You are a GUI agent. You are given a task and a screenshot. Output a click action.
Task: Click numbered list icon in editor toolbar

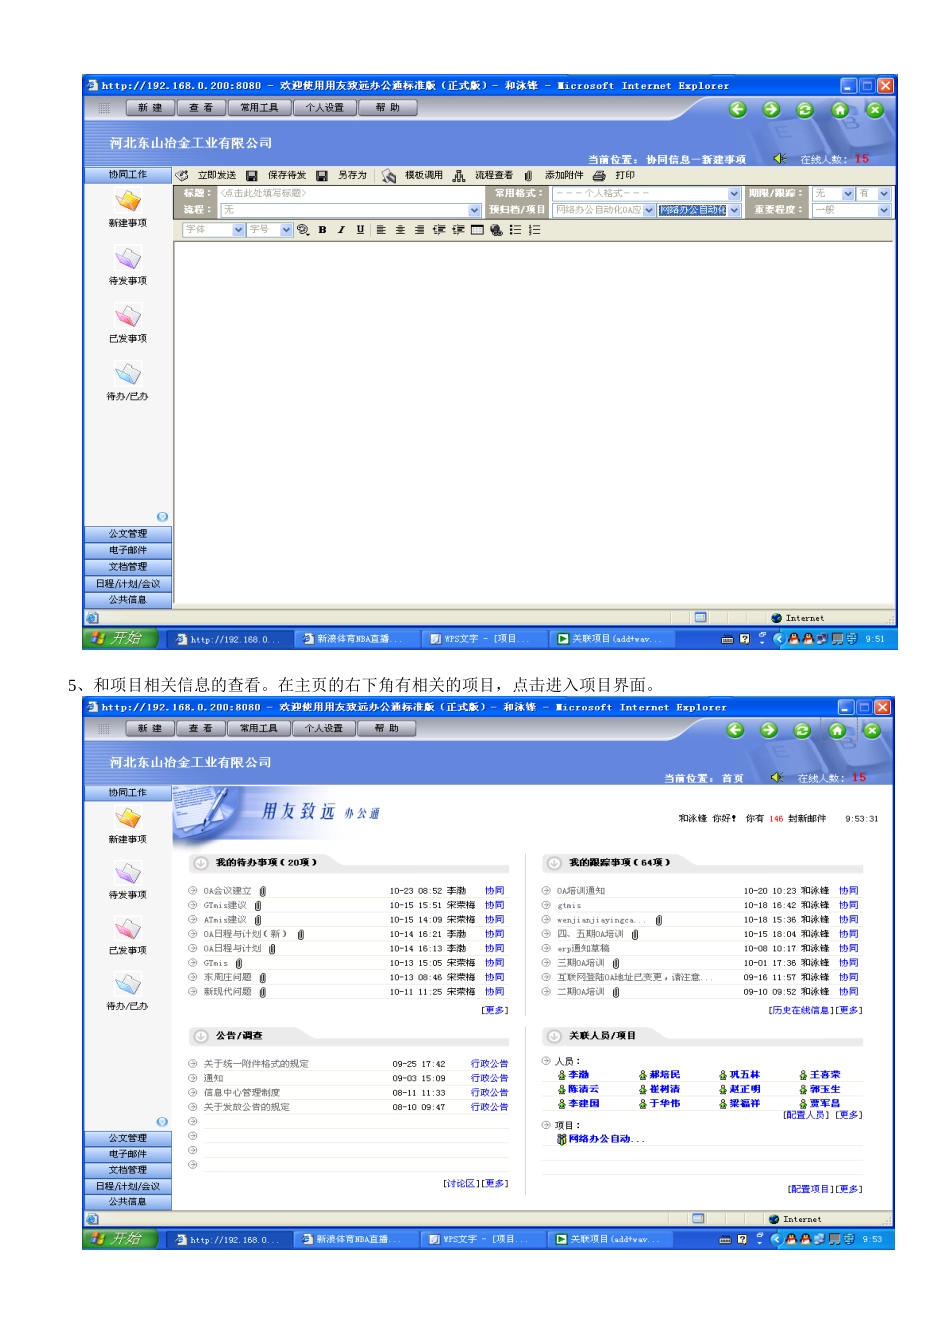(x=535, y=230)
